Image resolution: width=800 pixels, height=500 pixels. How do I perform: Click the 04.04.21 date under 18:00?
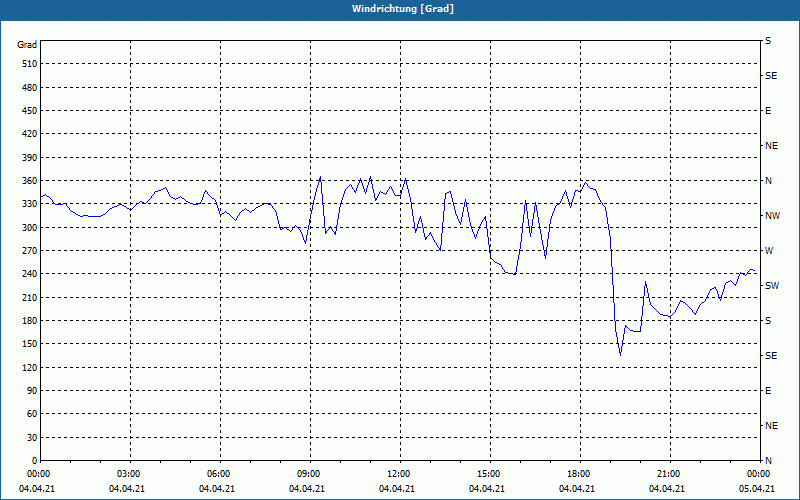click(577, 489)
